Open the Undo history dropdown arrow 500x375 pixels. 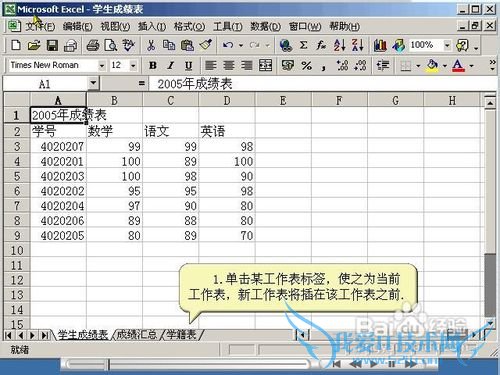click(x=241, y=45)
